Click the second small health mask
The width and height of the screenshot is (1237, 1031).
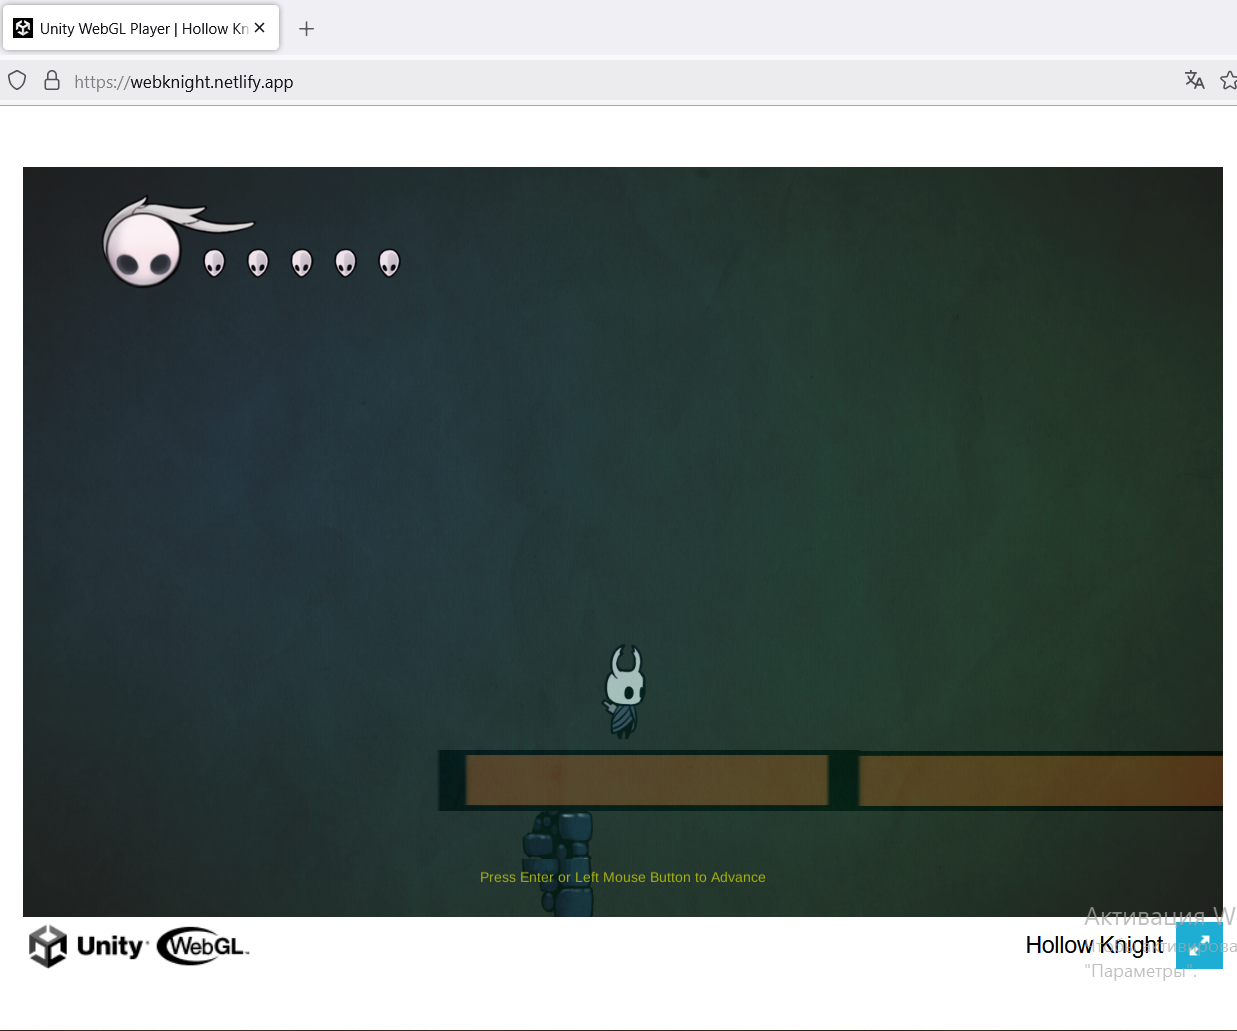coord(258,263)
